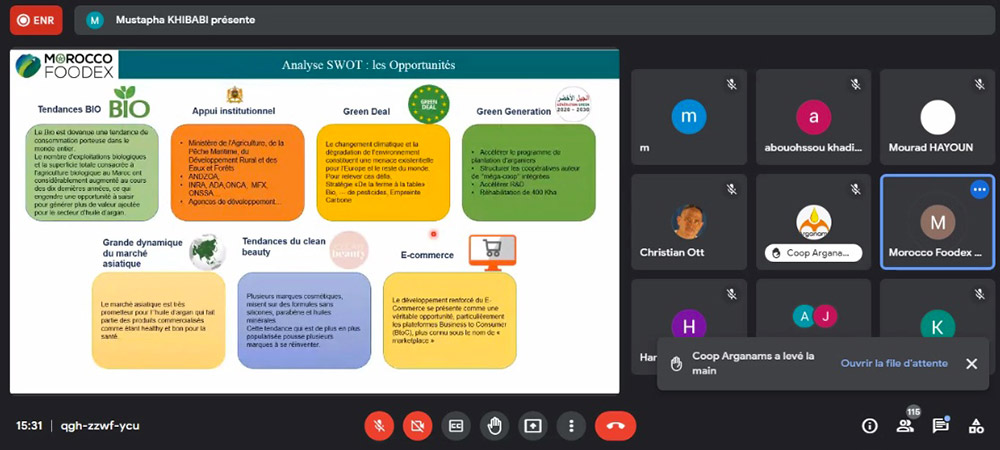Viewport: 1000px width, 450px height.
Task: Click the present screen icon
Action: click(533, 425)
